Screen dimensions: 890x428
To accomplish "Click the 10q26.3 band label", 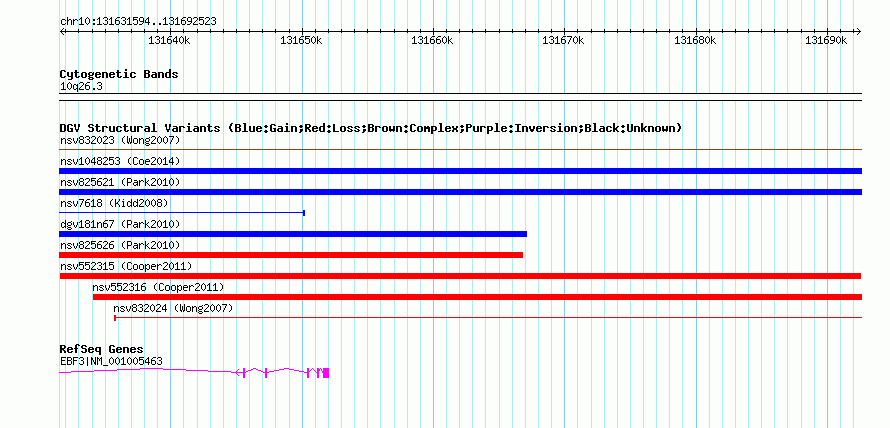I will click(81, 87).
